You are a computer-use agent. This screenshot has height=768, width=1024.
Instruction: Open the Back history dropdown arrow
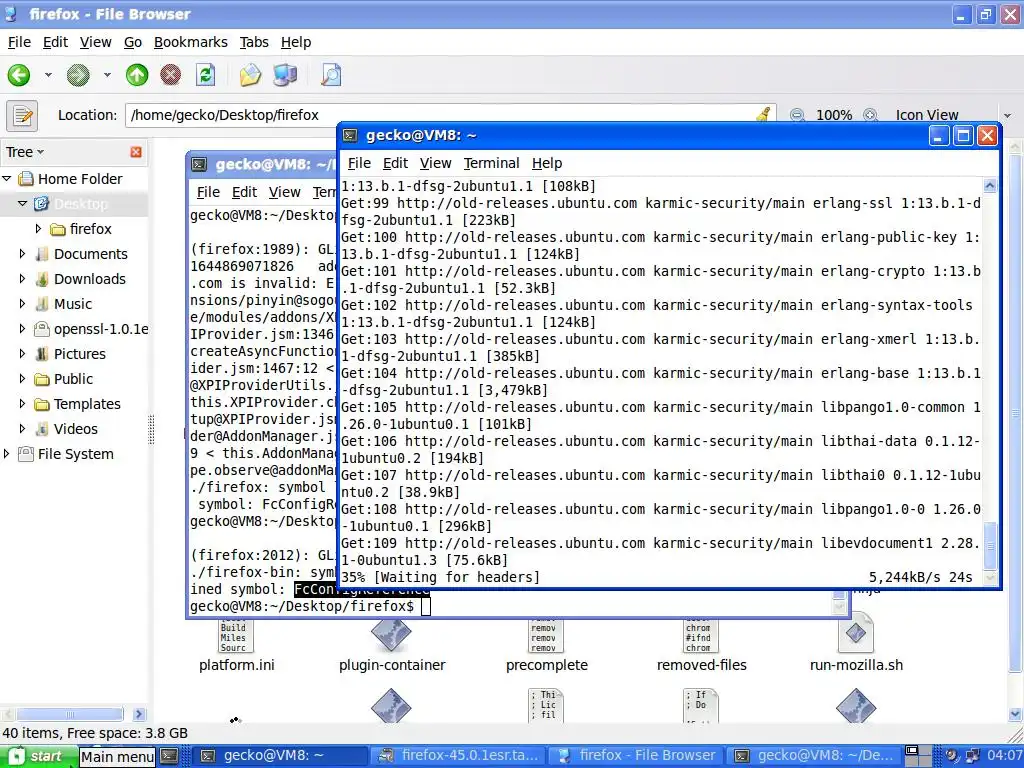click(x=48, y=75)
